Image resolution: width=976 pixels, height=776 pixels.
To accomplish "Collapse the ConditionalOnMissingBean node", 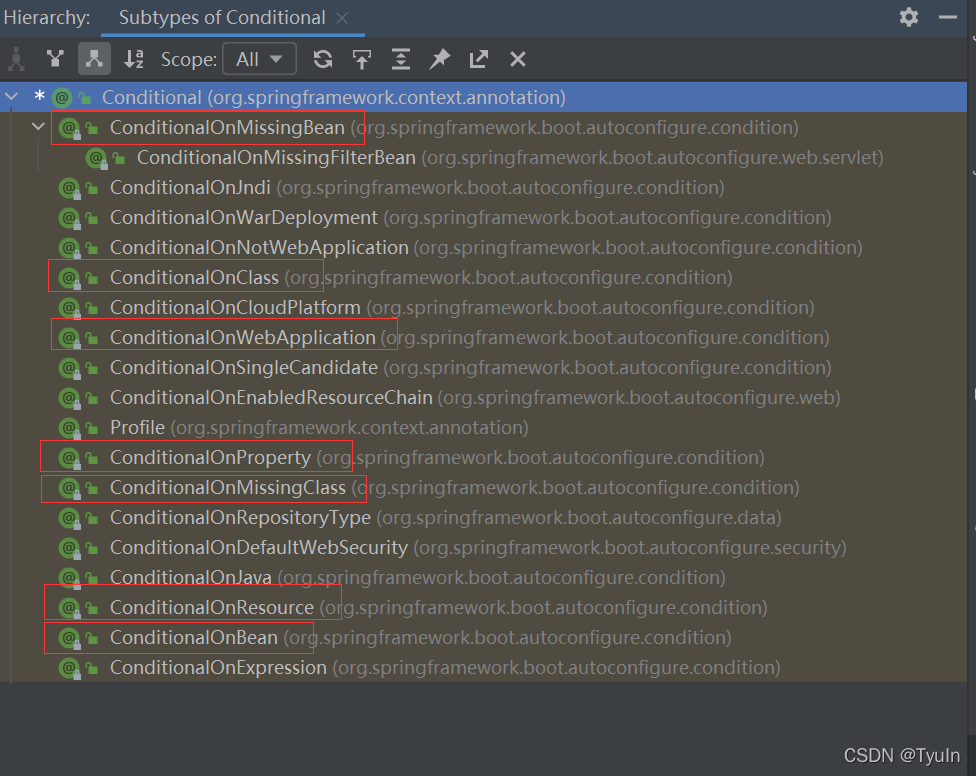I will pyautogui.click(x=39, y=126).
